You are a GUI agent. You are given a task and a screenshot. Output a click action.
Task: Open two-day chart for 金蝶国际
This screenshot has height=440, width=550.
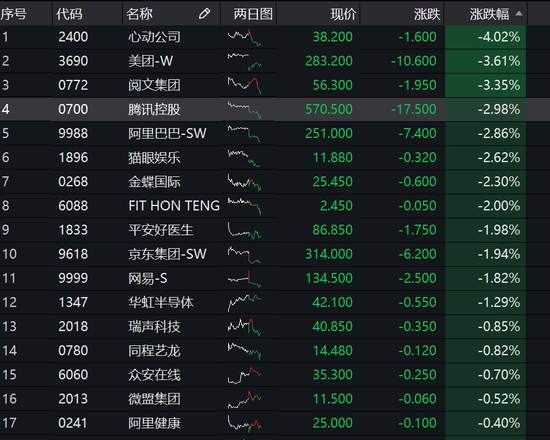[x=244, y=182]
